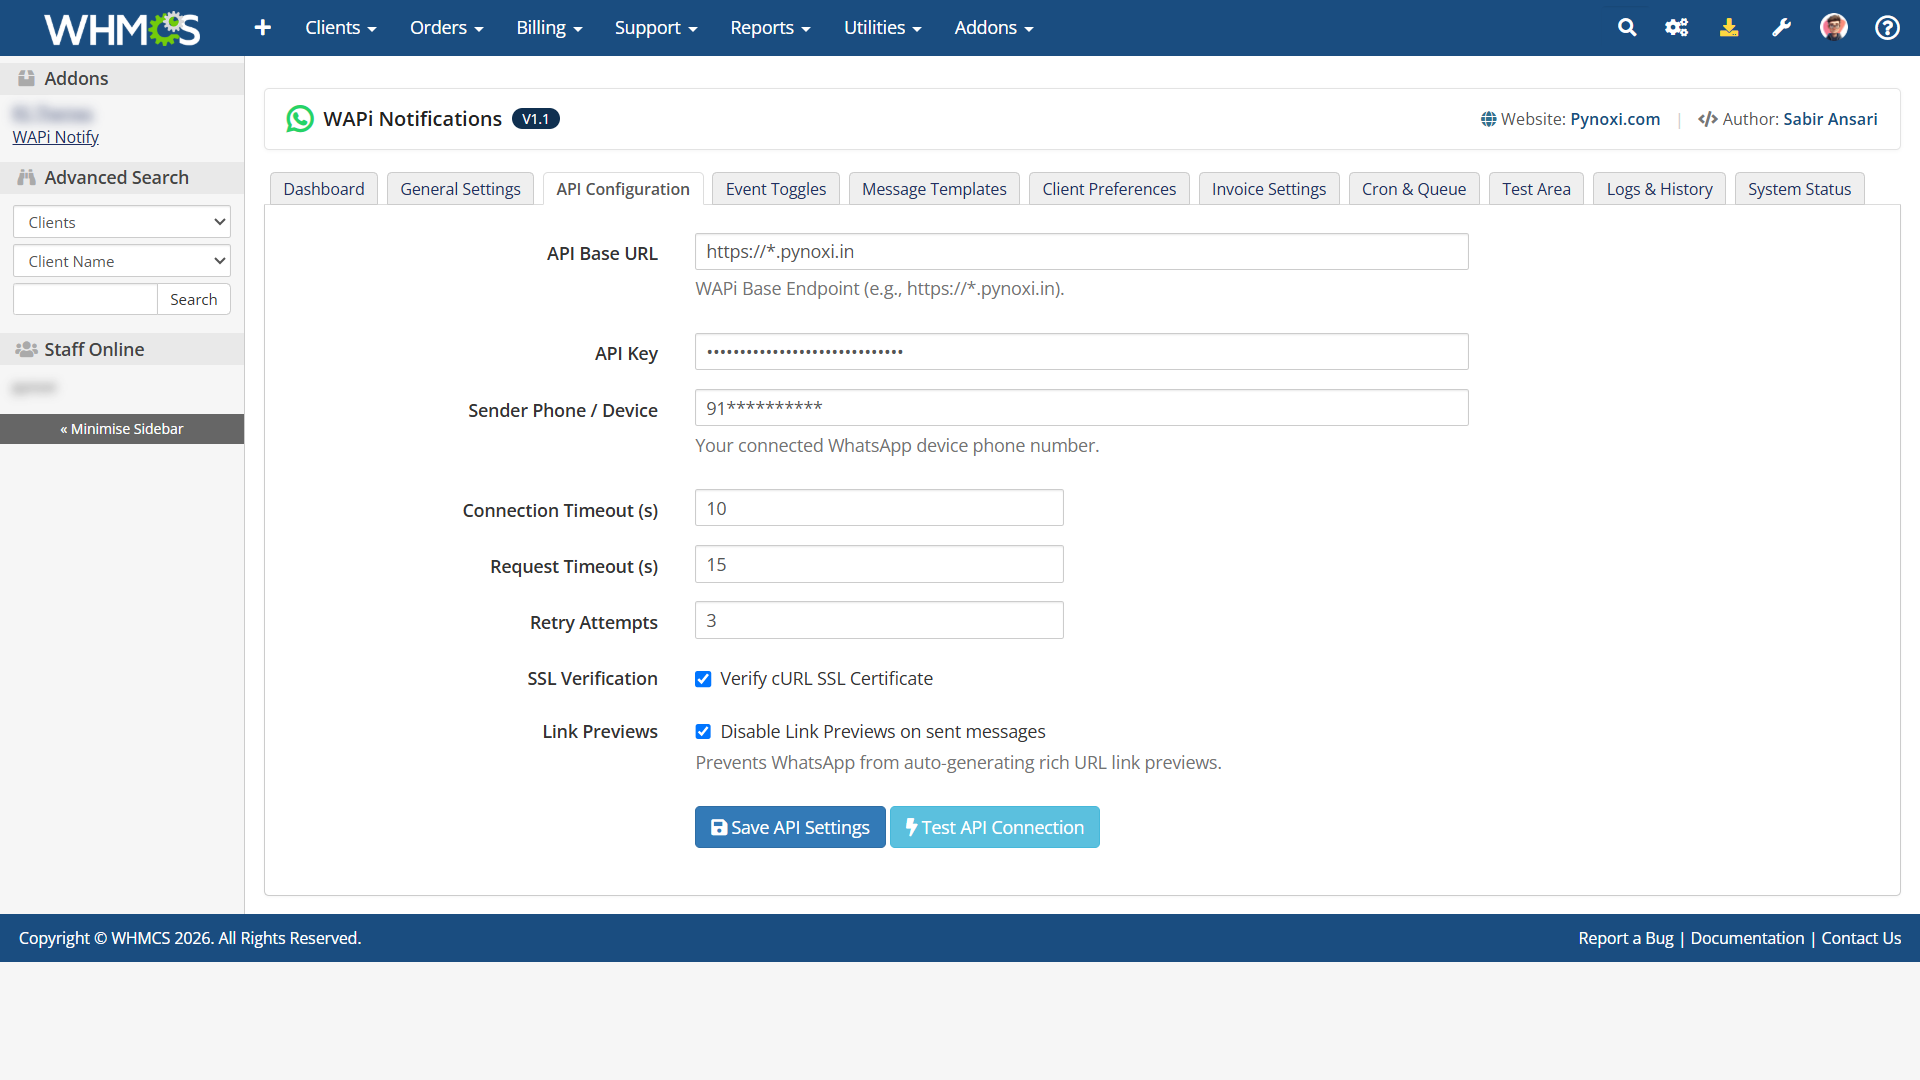Switch to the Cron & Queue tab

pos(1414,189)
